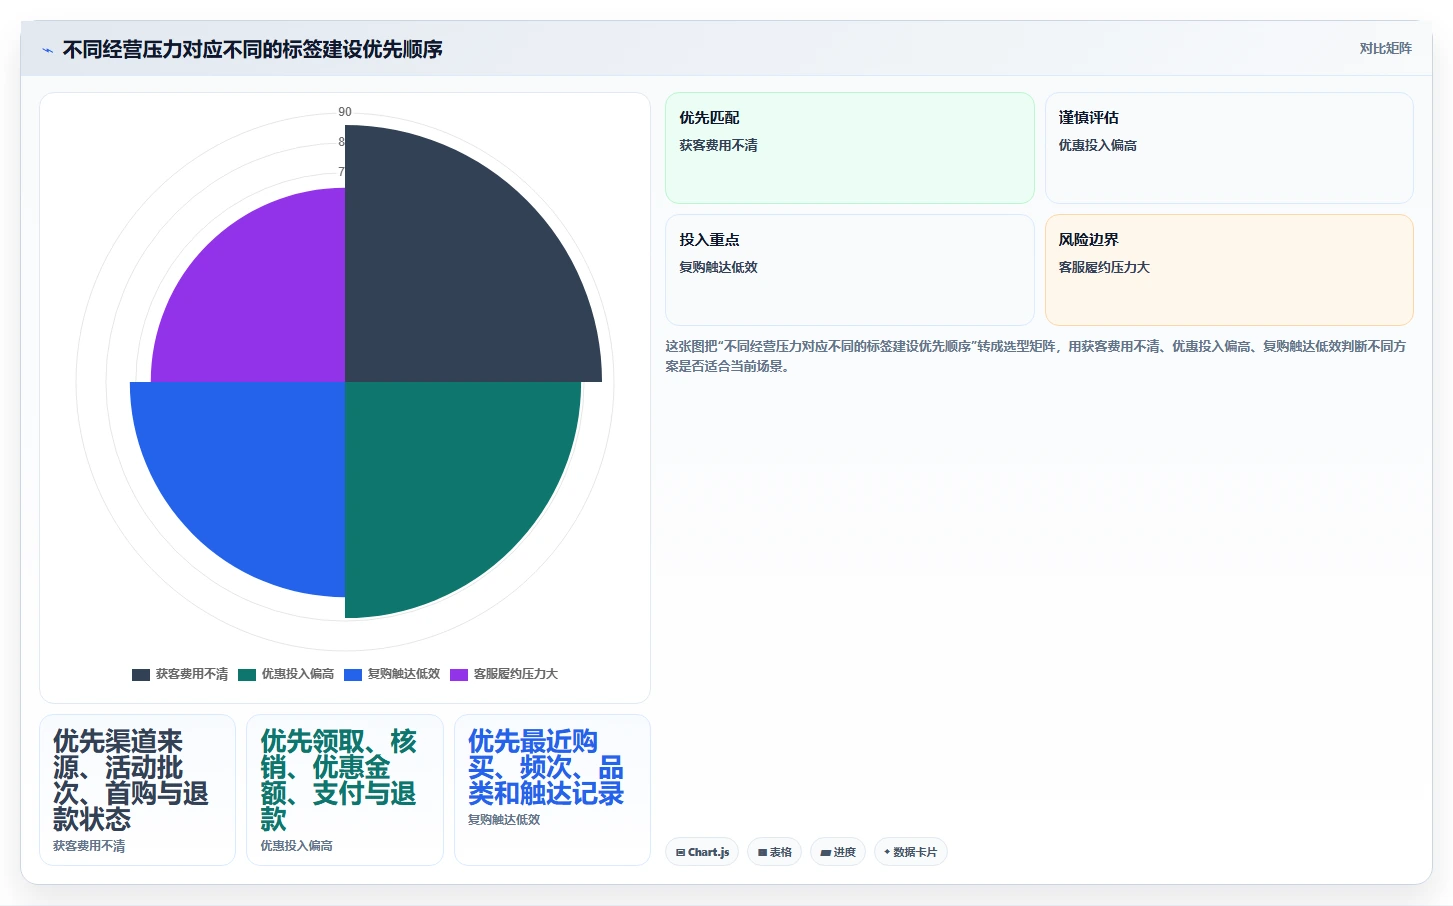This screenshot has width=1453, height=906.
Task: Click the 表格 tag
Action: pyautogui.click(x=774, y=852)
